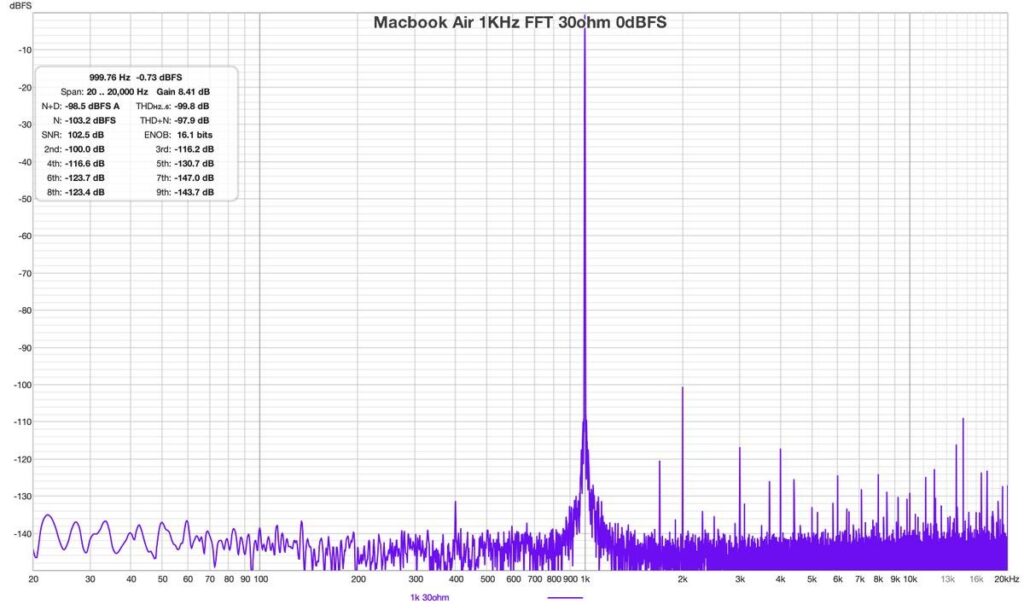The image size is (1024, 610).
Task: Click the "10k" label on the frequency axis
Action: [910, 579]
